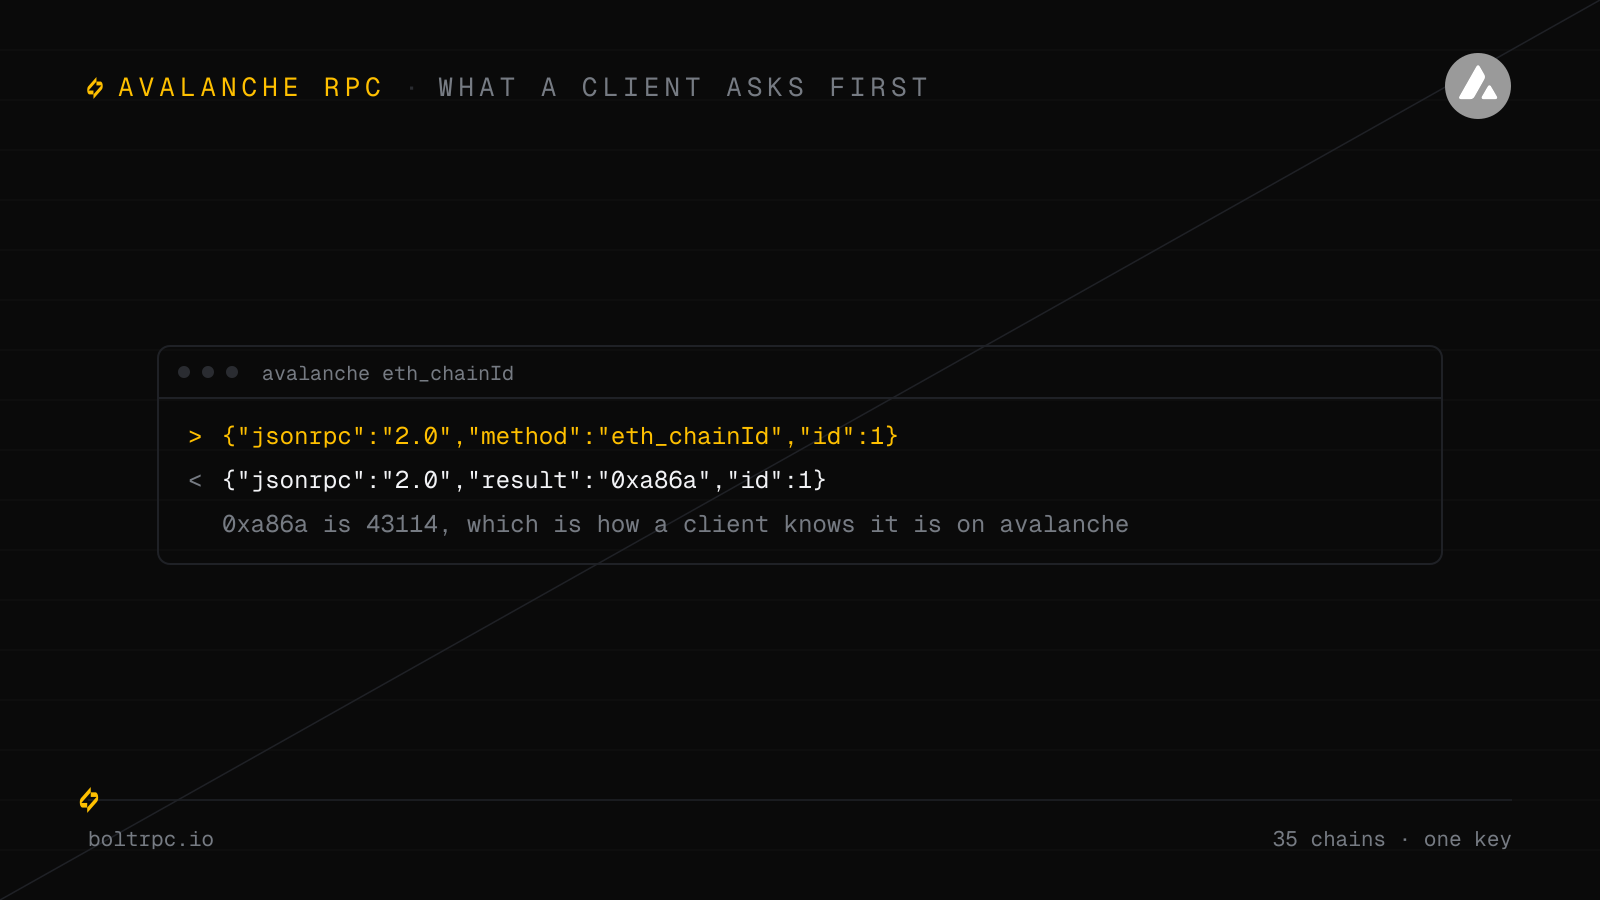Click the yellow bolt logo above boltrpc.io
The image size is (1600, 900).
tap(89, 800)
